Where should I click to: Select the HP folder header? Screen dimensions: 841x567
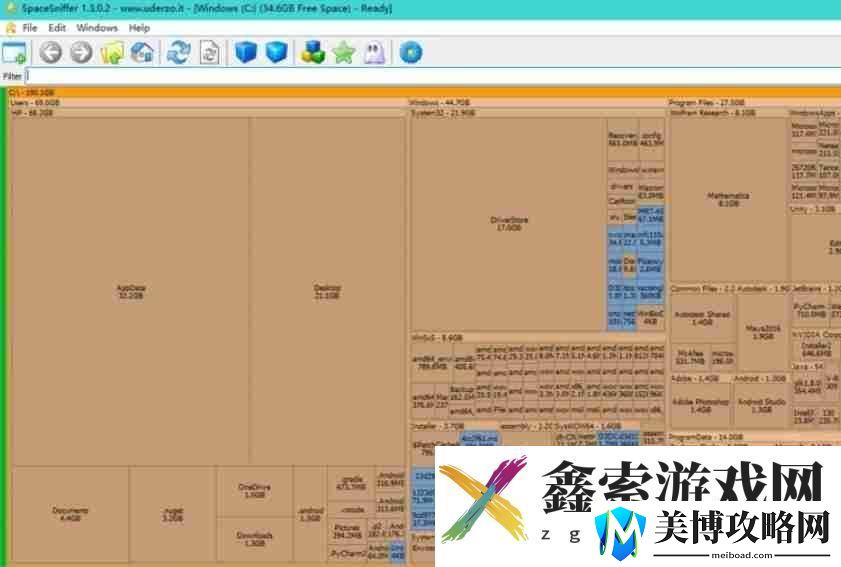click(208, 113)
